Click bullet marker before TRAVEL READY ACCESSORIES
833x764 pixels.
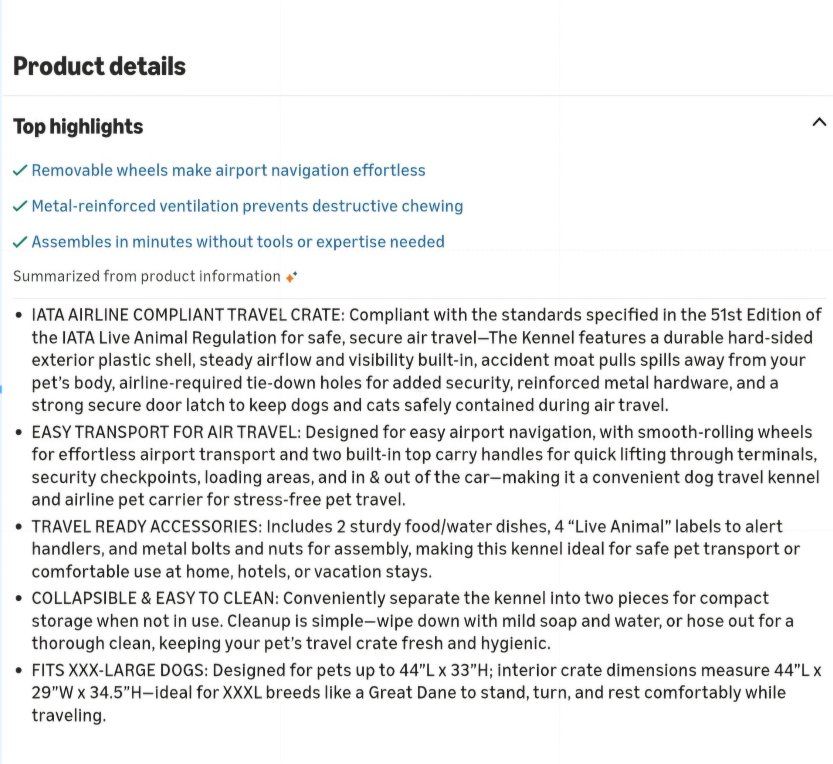(x=19, y=527)
